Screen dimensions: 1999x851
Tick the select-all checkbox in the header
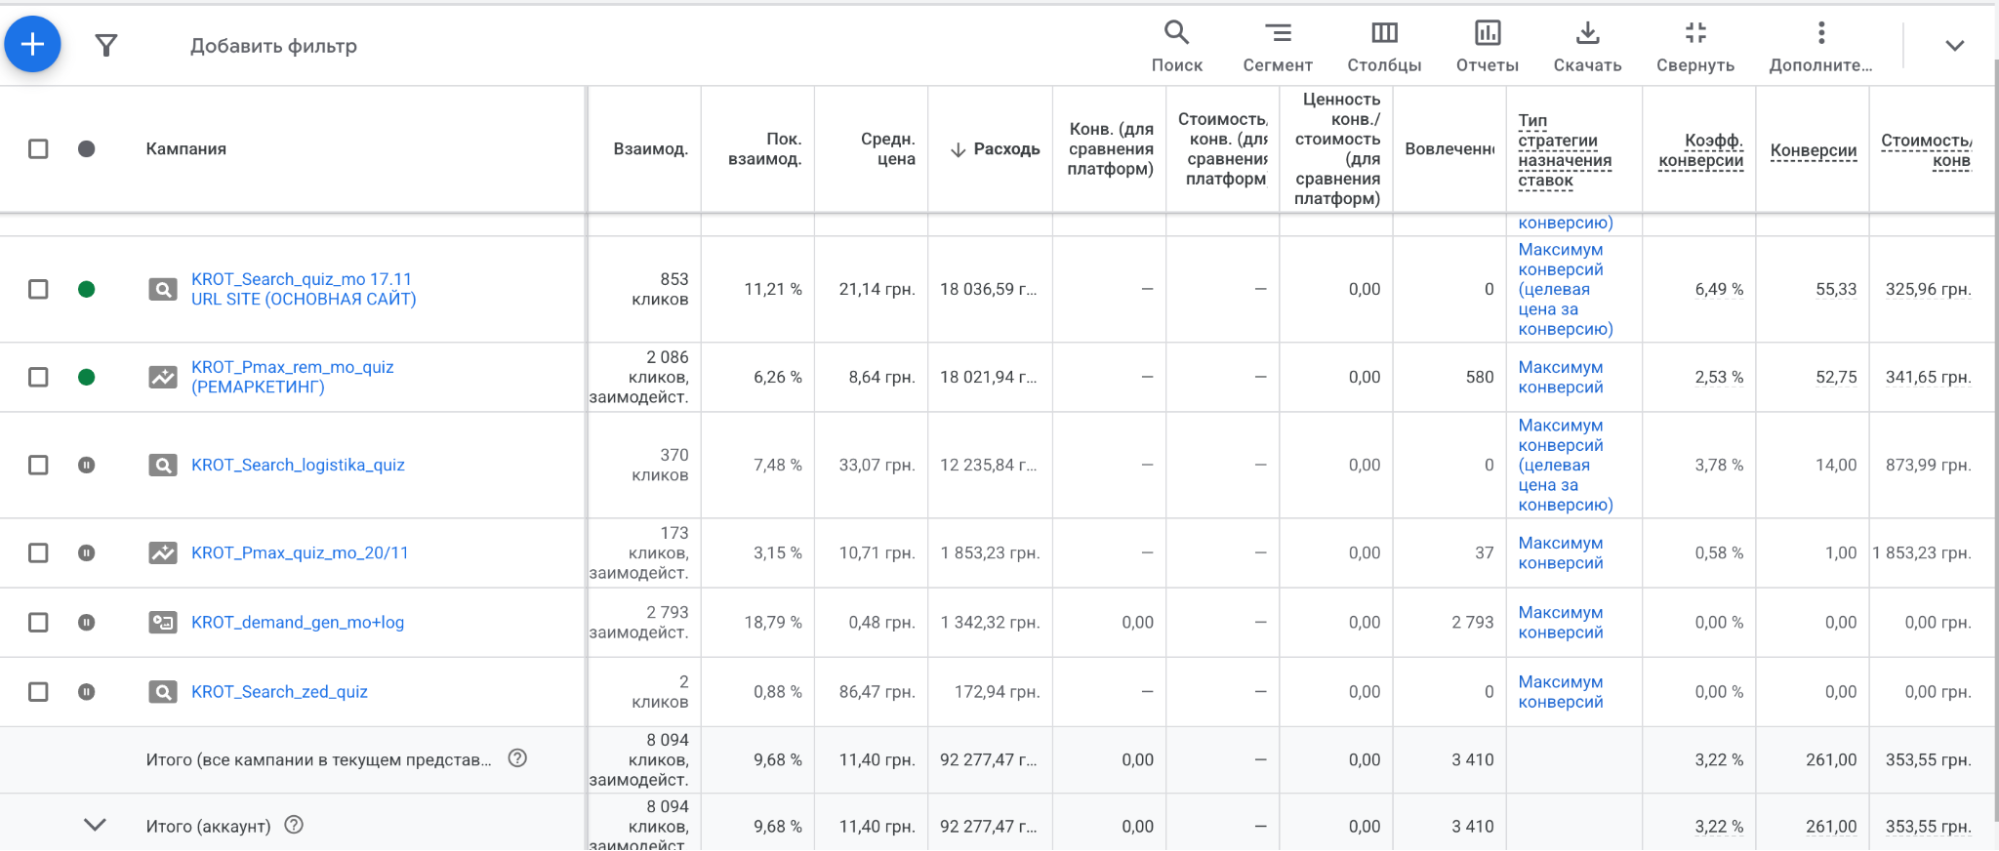pos(38,149)
